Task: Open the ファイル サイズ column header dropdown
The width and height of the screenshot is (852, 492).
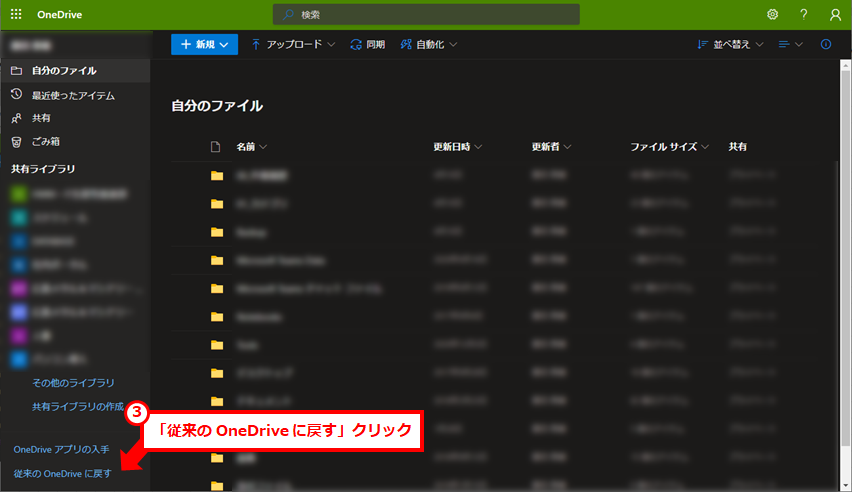Action: pos(669,147)
